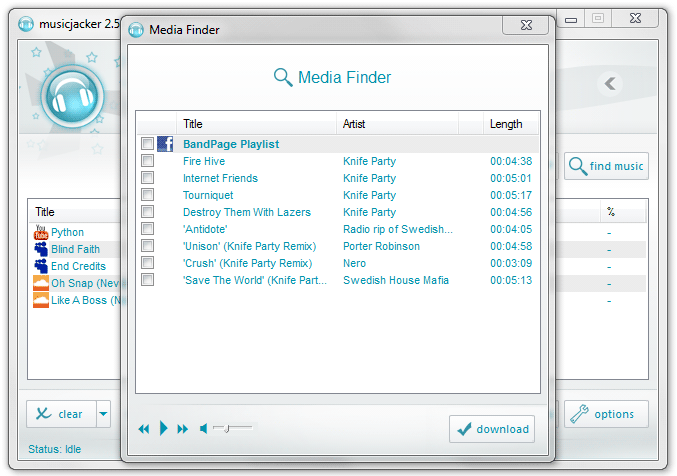Expand the clear button dropdown arrow

click(x=103, y=414)
